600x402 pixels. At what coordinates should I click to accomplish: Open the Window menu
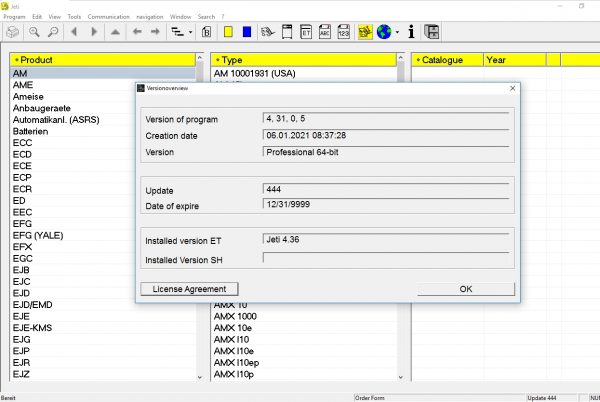click(180, 17)
